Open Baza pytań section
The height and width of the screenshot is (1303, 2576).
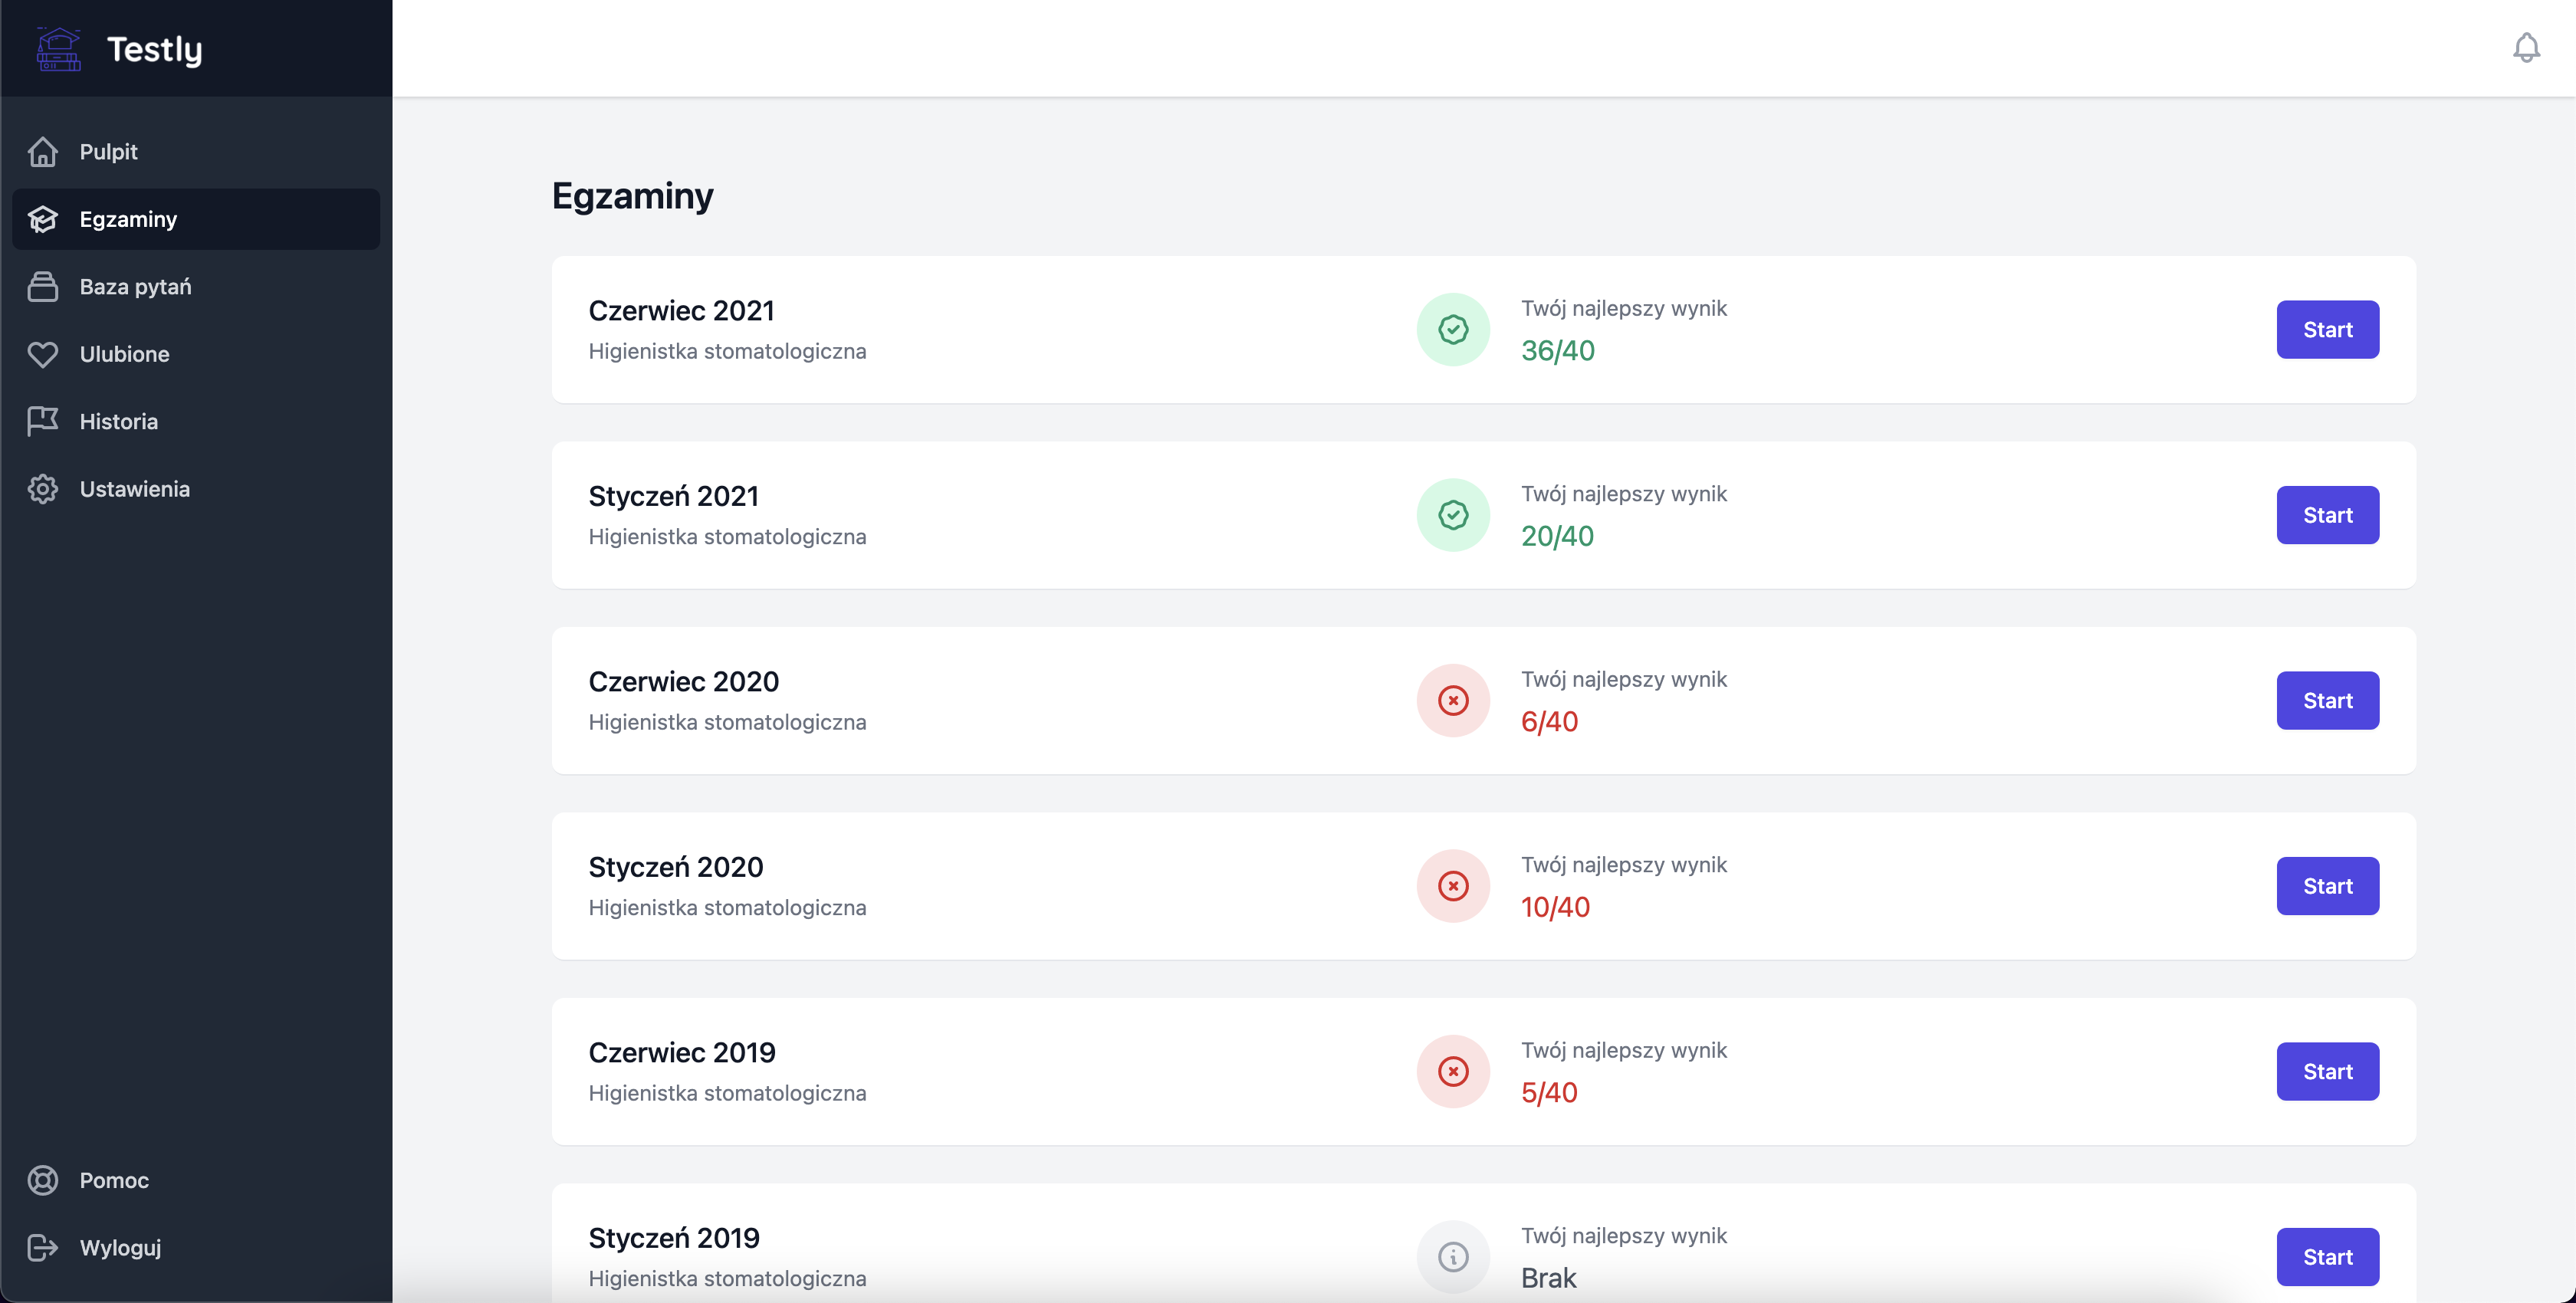point(196,287)
